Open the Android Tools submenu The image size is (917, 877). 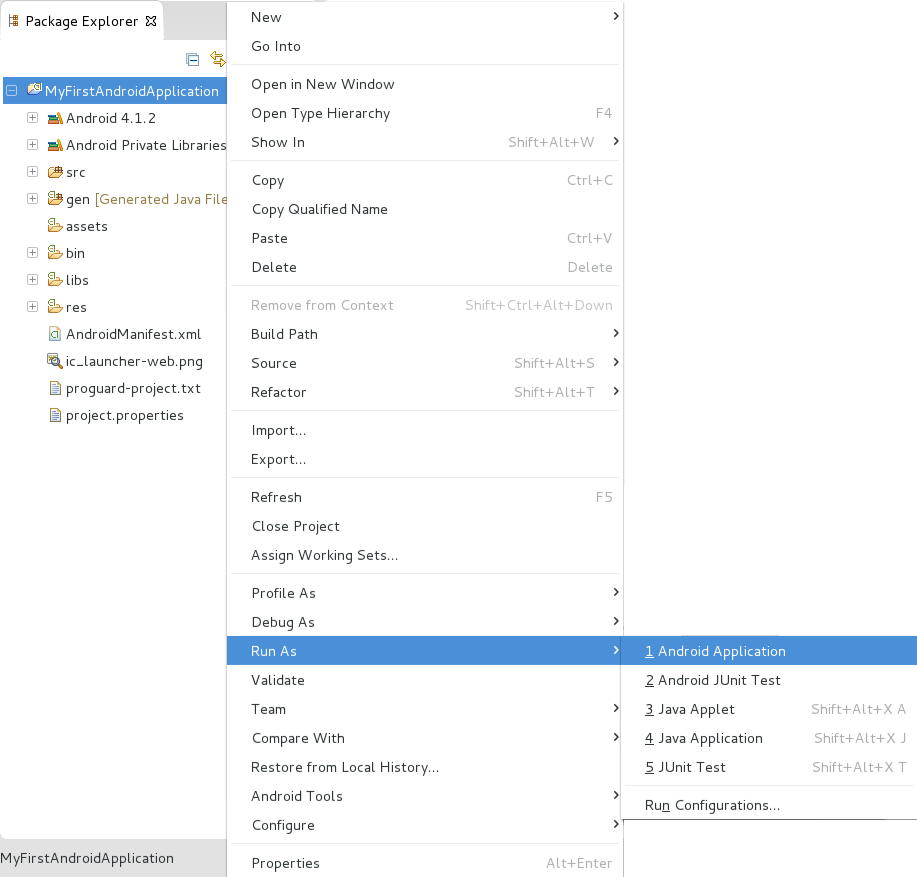click(425, 796)
